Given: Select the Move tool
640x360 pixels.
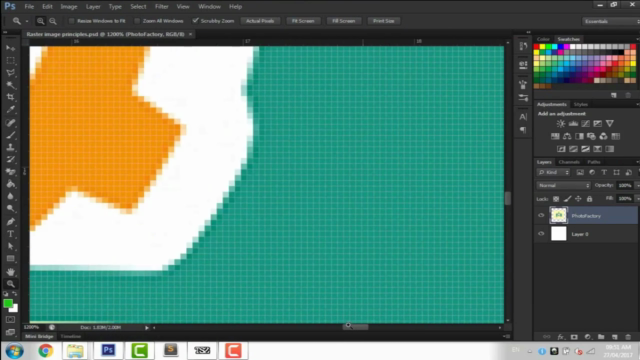Looking at the screenshot, I should coord(11,48).
